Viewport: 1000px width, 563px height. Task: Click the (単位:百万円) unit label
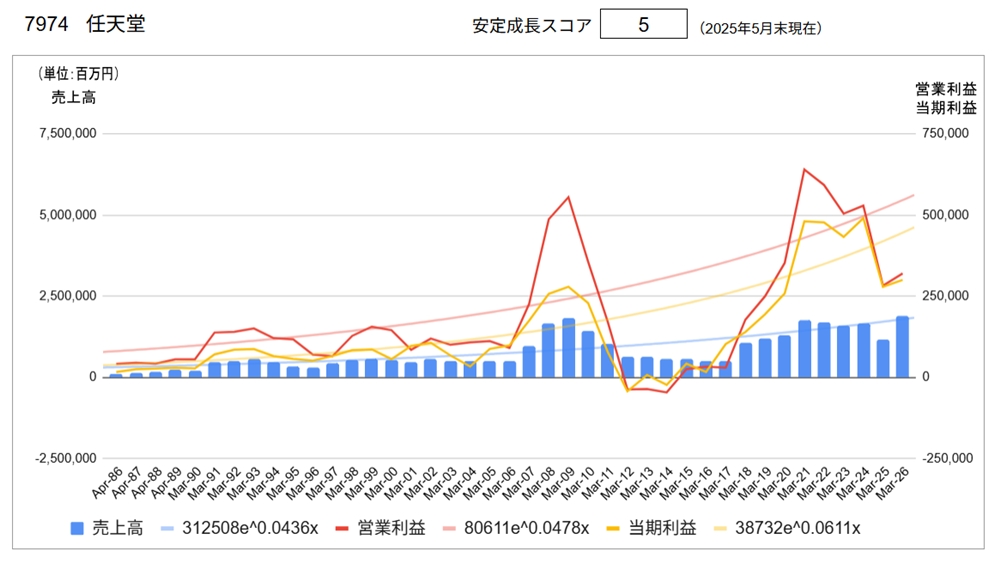[78, 74]
